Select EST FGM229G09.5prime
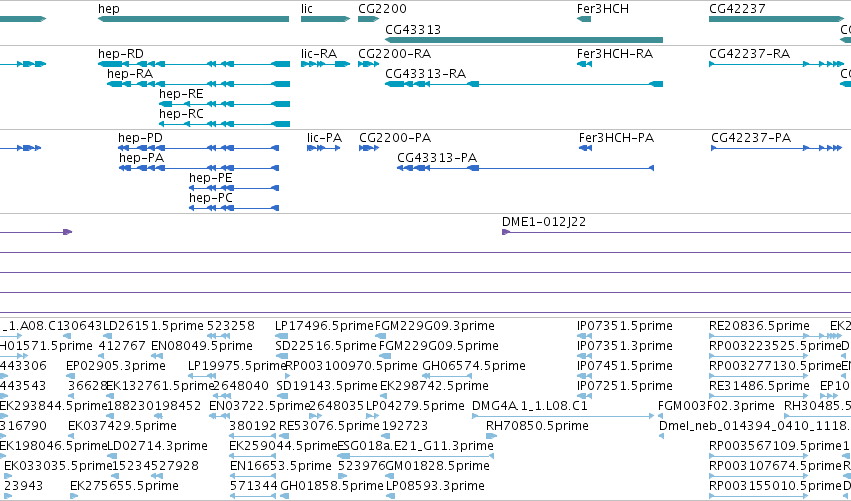Screen dimensions: 851x501 pyautogui.click(x=439, y=346)
